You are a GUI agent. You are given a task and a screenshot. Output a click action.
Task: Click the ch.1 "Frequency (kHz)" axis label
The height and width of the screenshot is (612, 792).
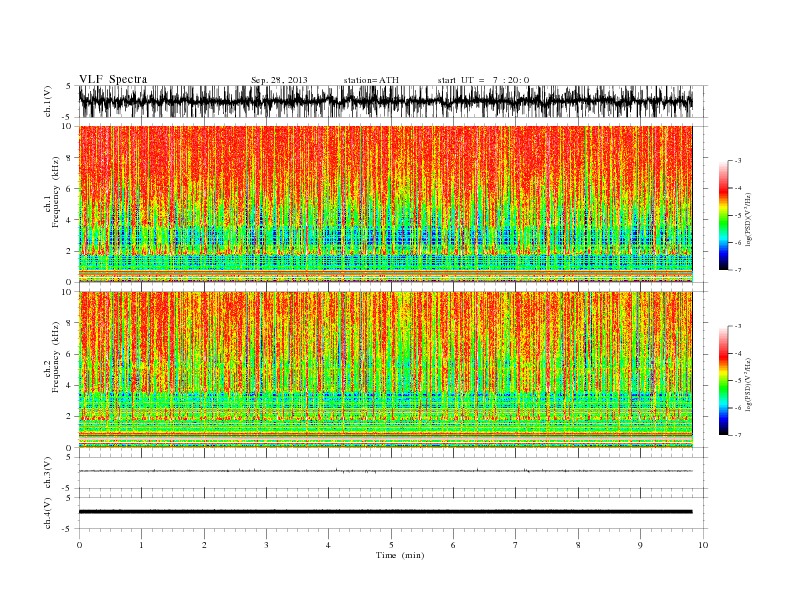(56, 192)
